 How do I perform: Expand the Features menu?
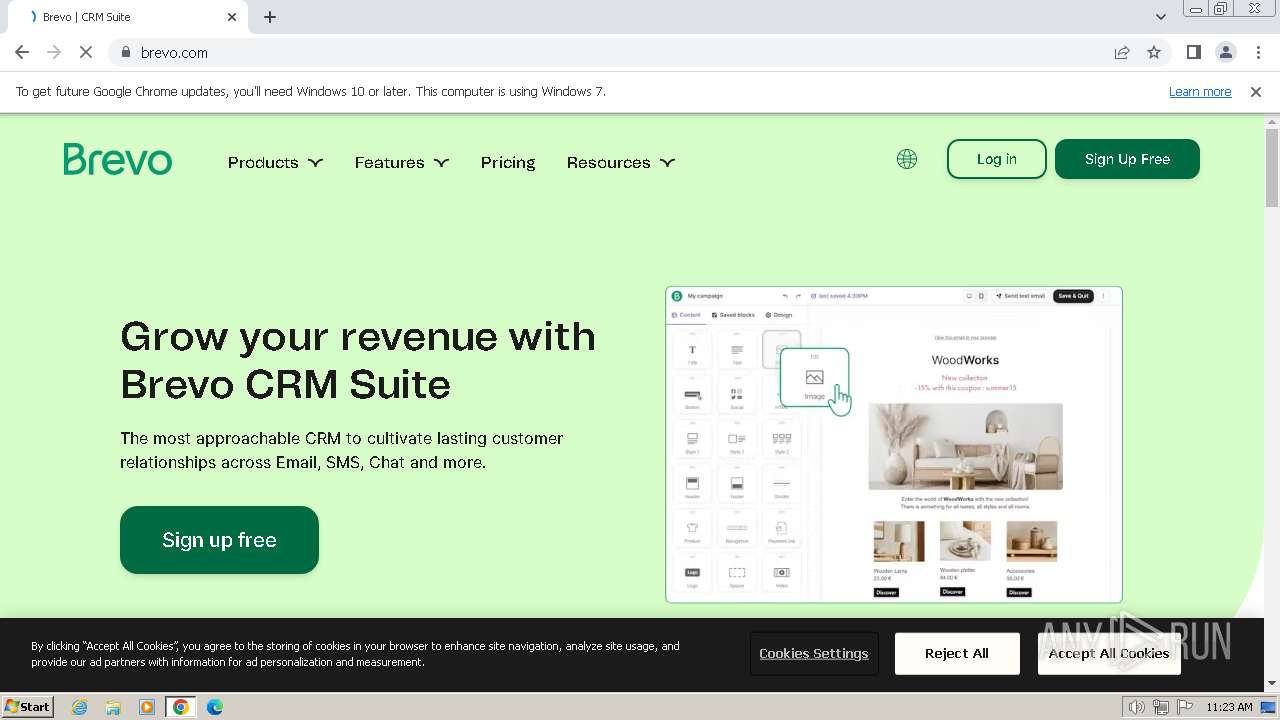click(402, 162)
